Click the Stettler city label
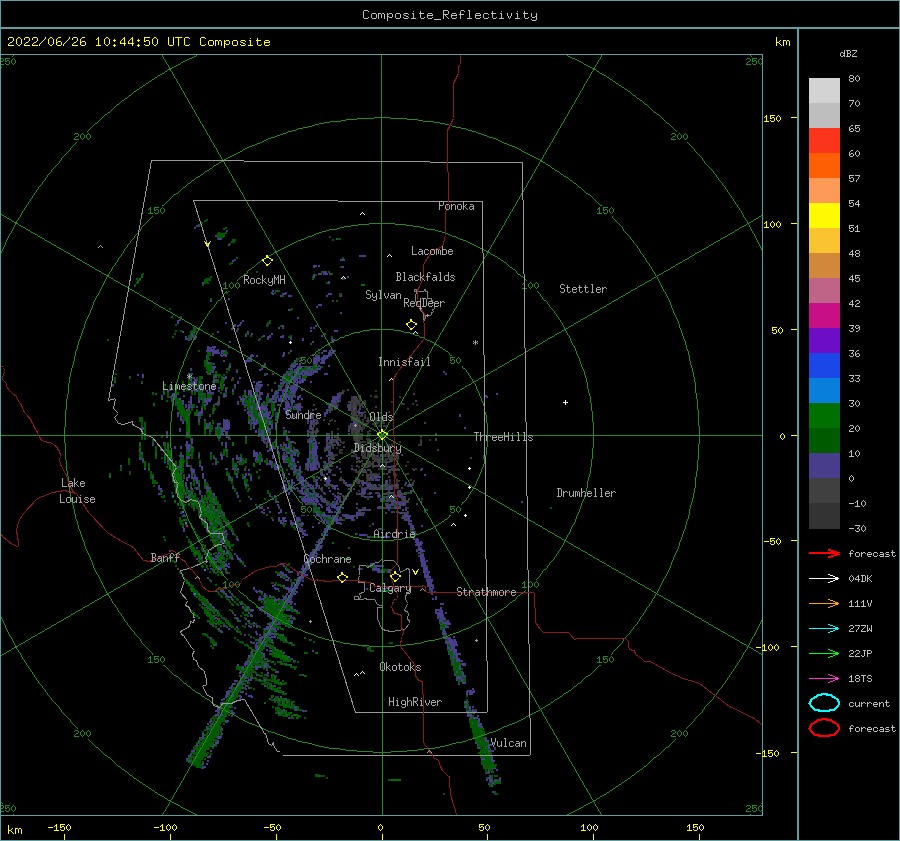 [x=583, y=289]
